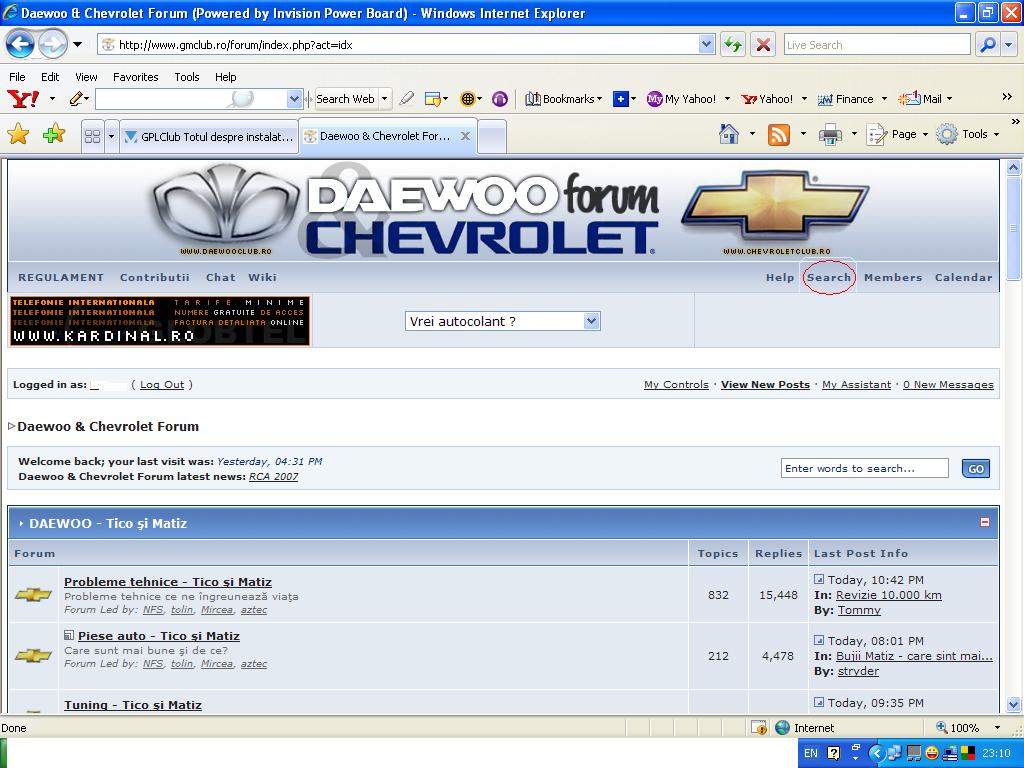Screen dimensions: 1024x768
Task: Click the system tray clock 23:10
Action: (x=997, y=753)
